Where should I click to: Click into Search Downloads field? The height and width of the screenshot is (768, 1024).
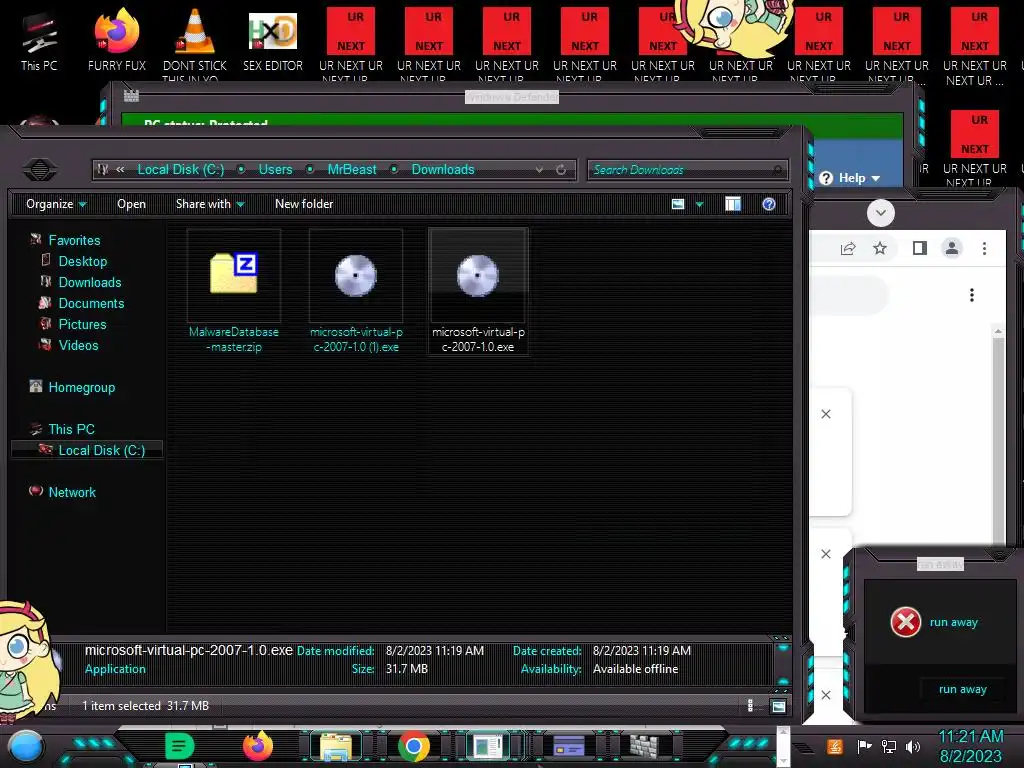click(688, 170)
